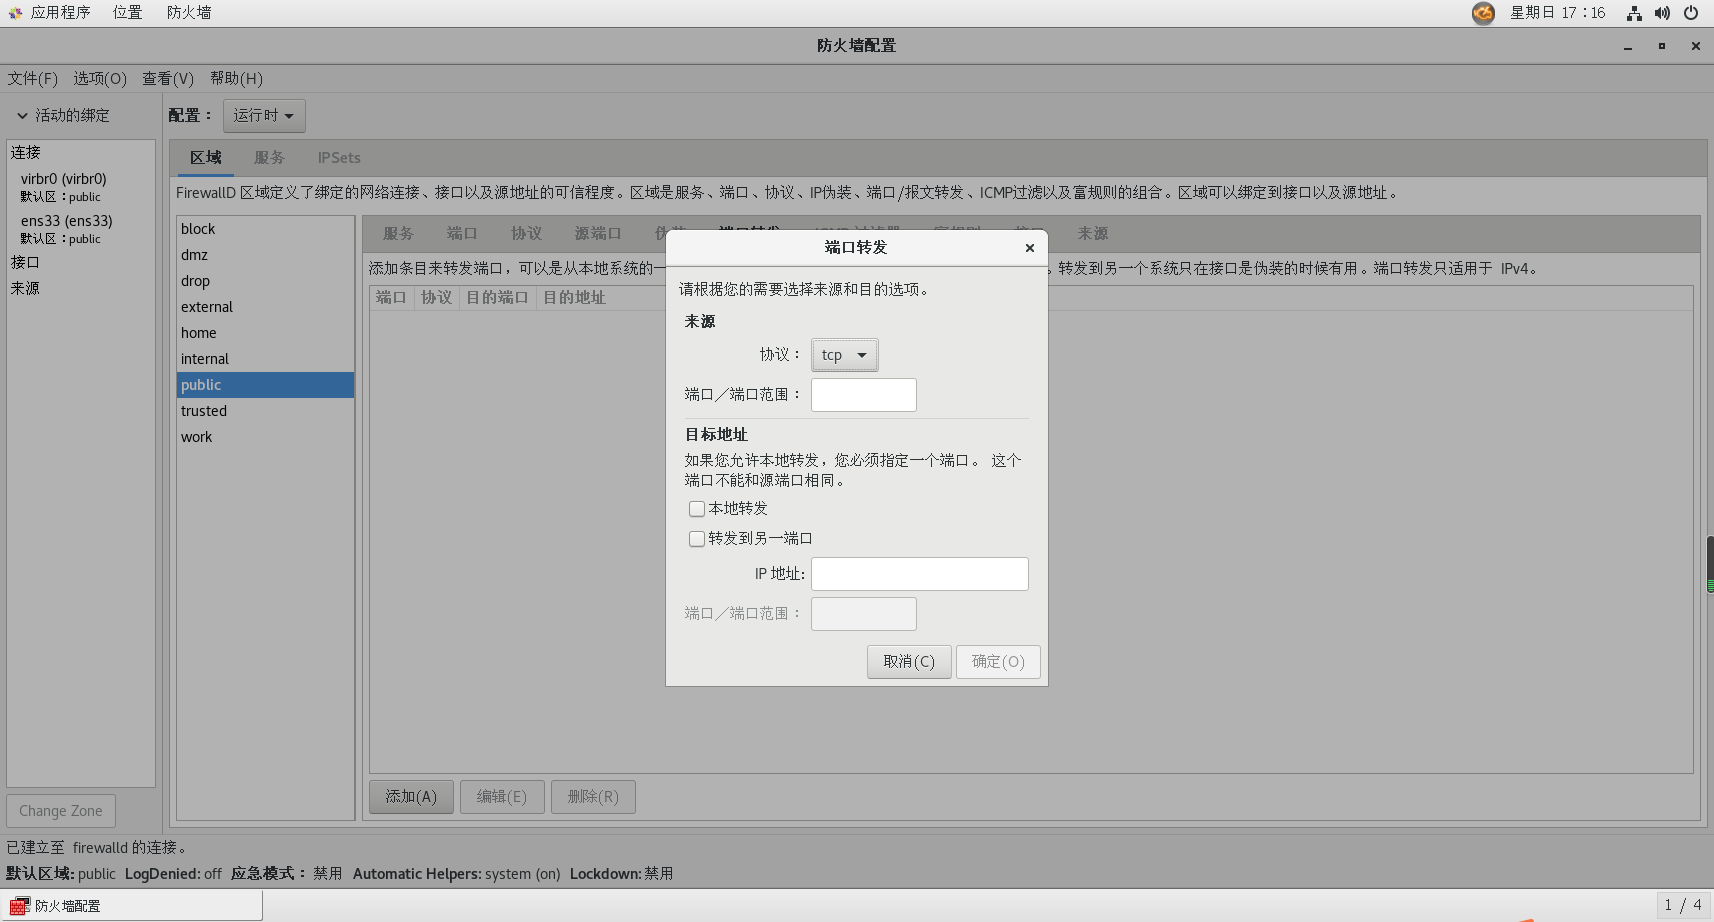Viewport: 1714px width, 922px height.
Task: Switch to the IPSets tab
Action: (x=339, y=158)
